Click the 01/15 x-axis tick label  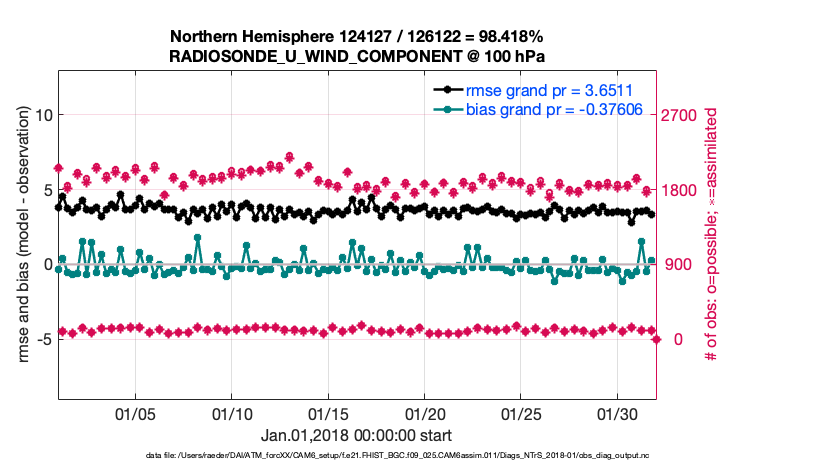(x=327, y=413)
